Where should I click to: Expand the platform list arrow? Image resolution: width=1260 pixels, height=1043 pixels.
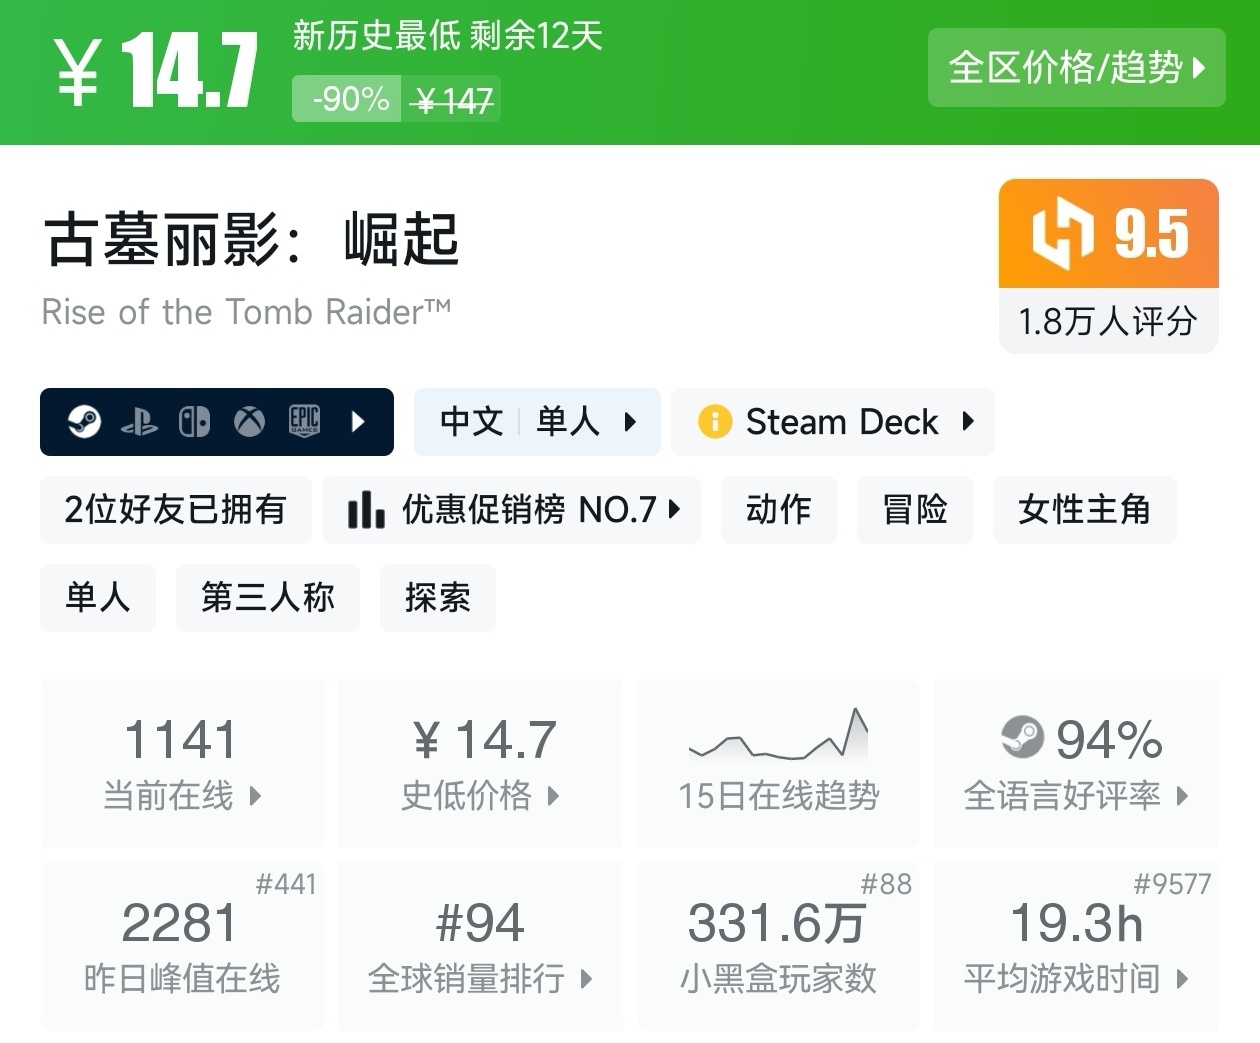[359, 422]
